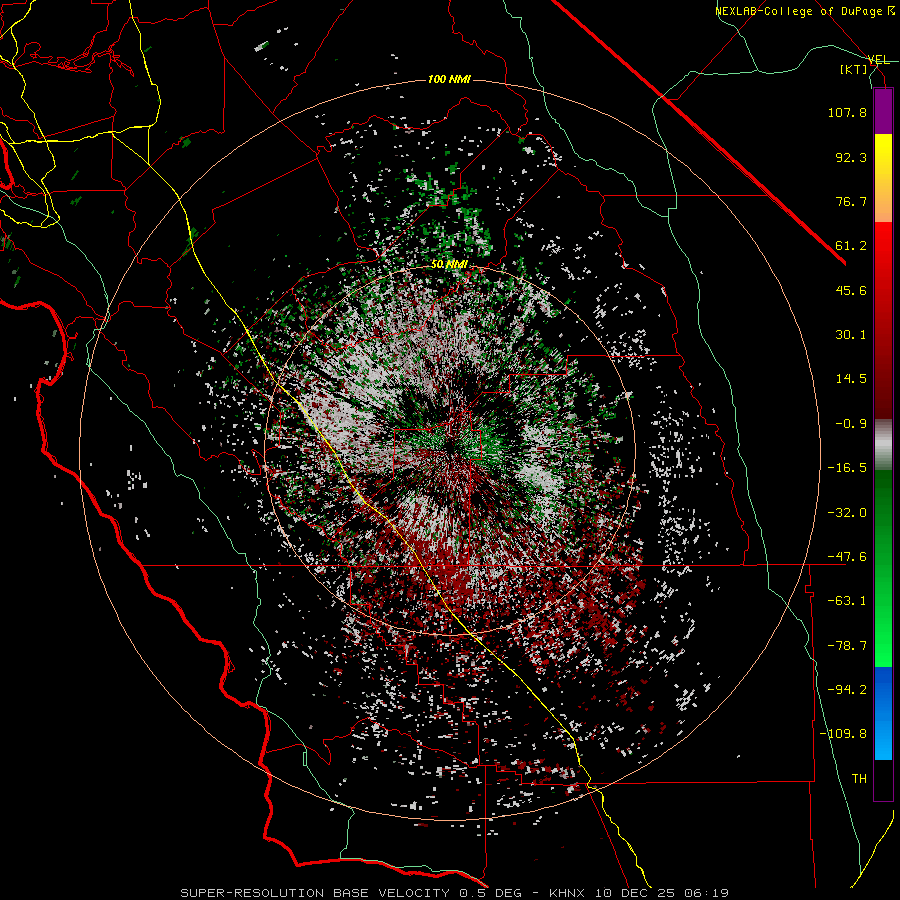
Task: Click the 76.7 velocity scale value
Action: point(851,201)
